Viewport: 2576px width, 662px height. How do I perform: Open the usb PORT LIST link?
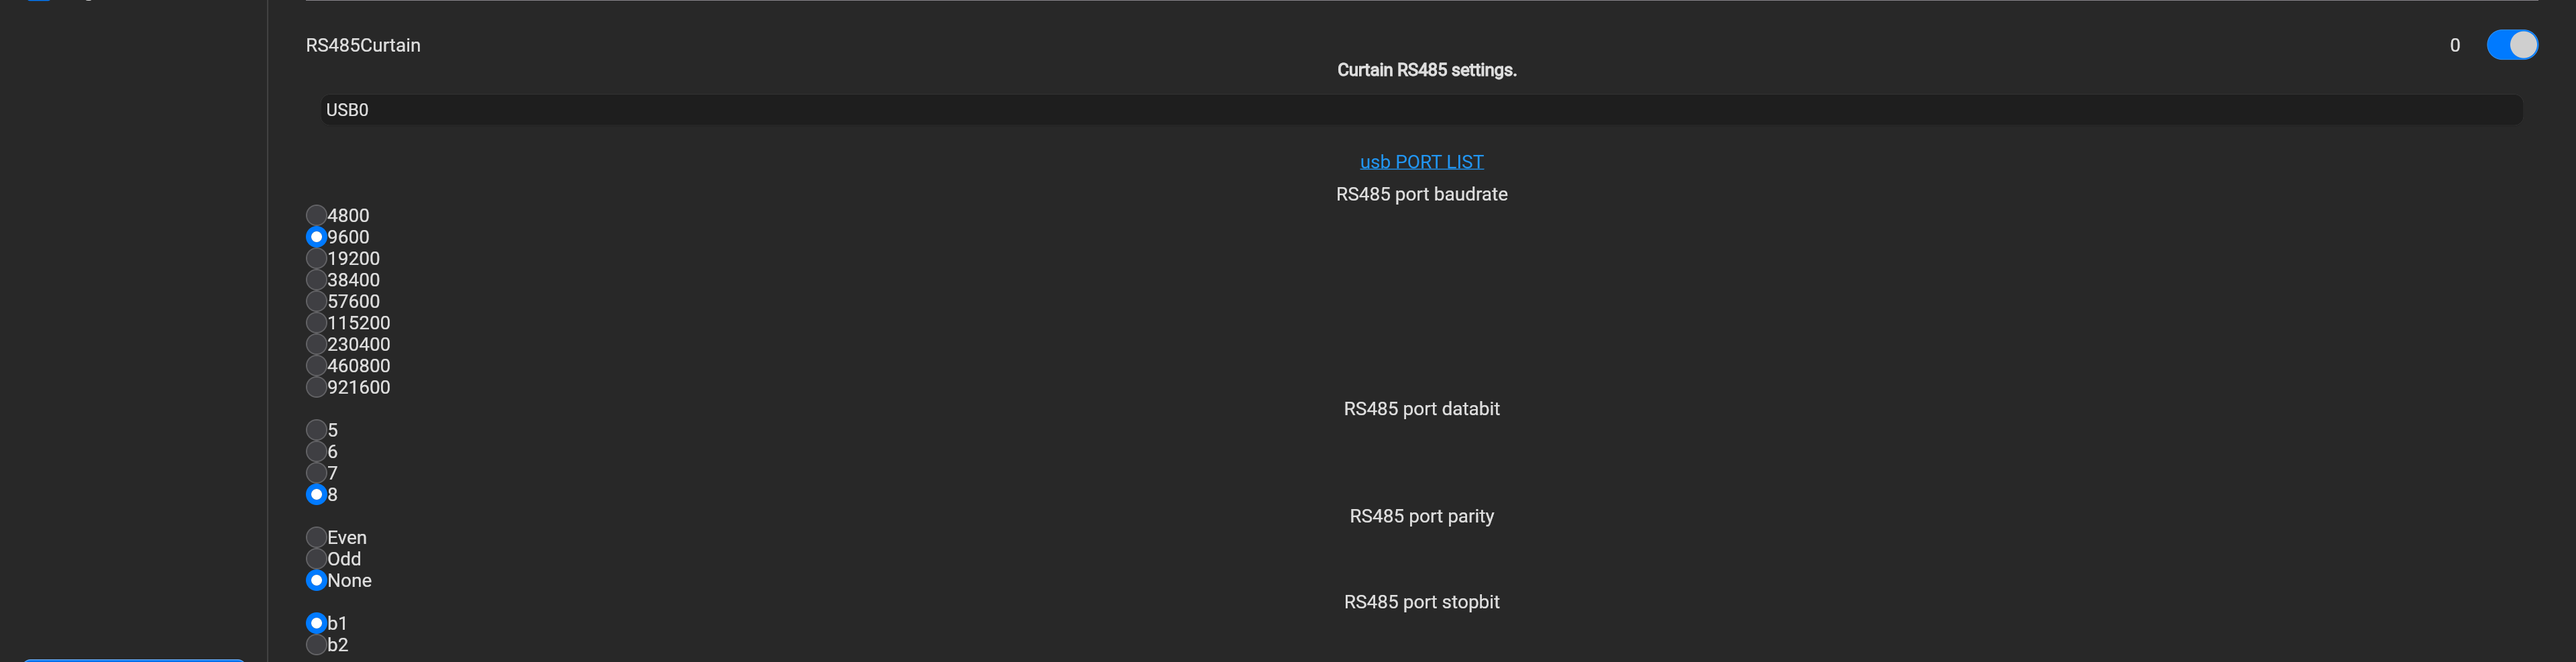pyautogui.click(x=1421, y=162)
